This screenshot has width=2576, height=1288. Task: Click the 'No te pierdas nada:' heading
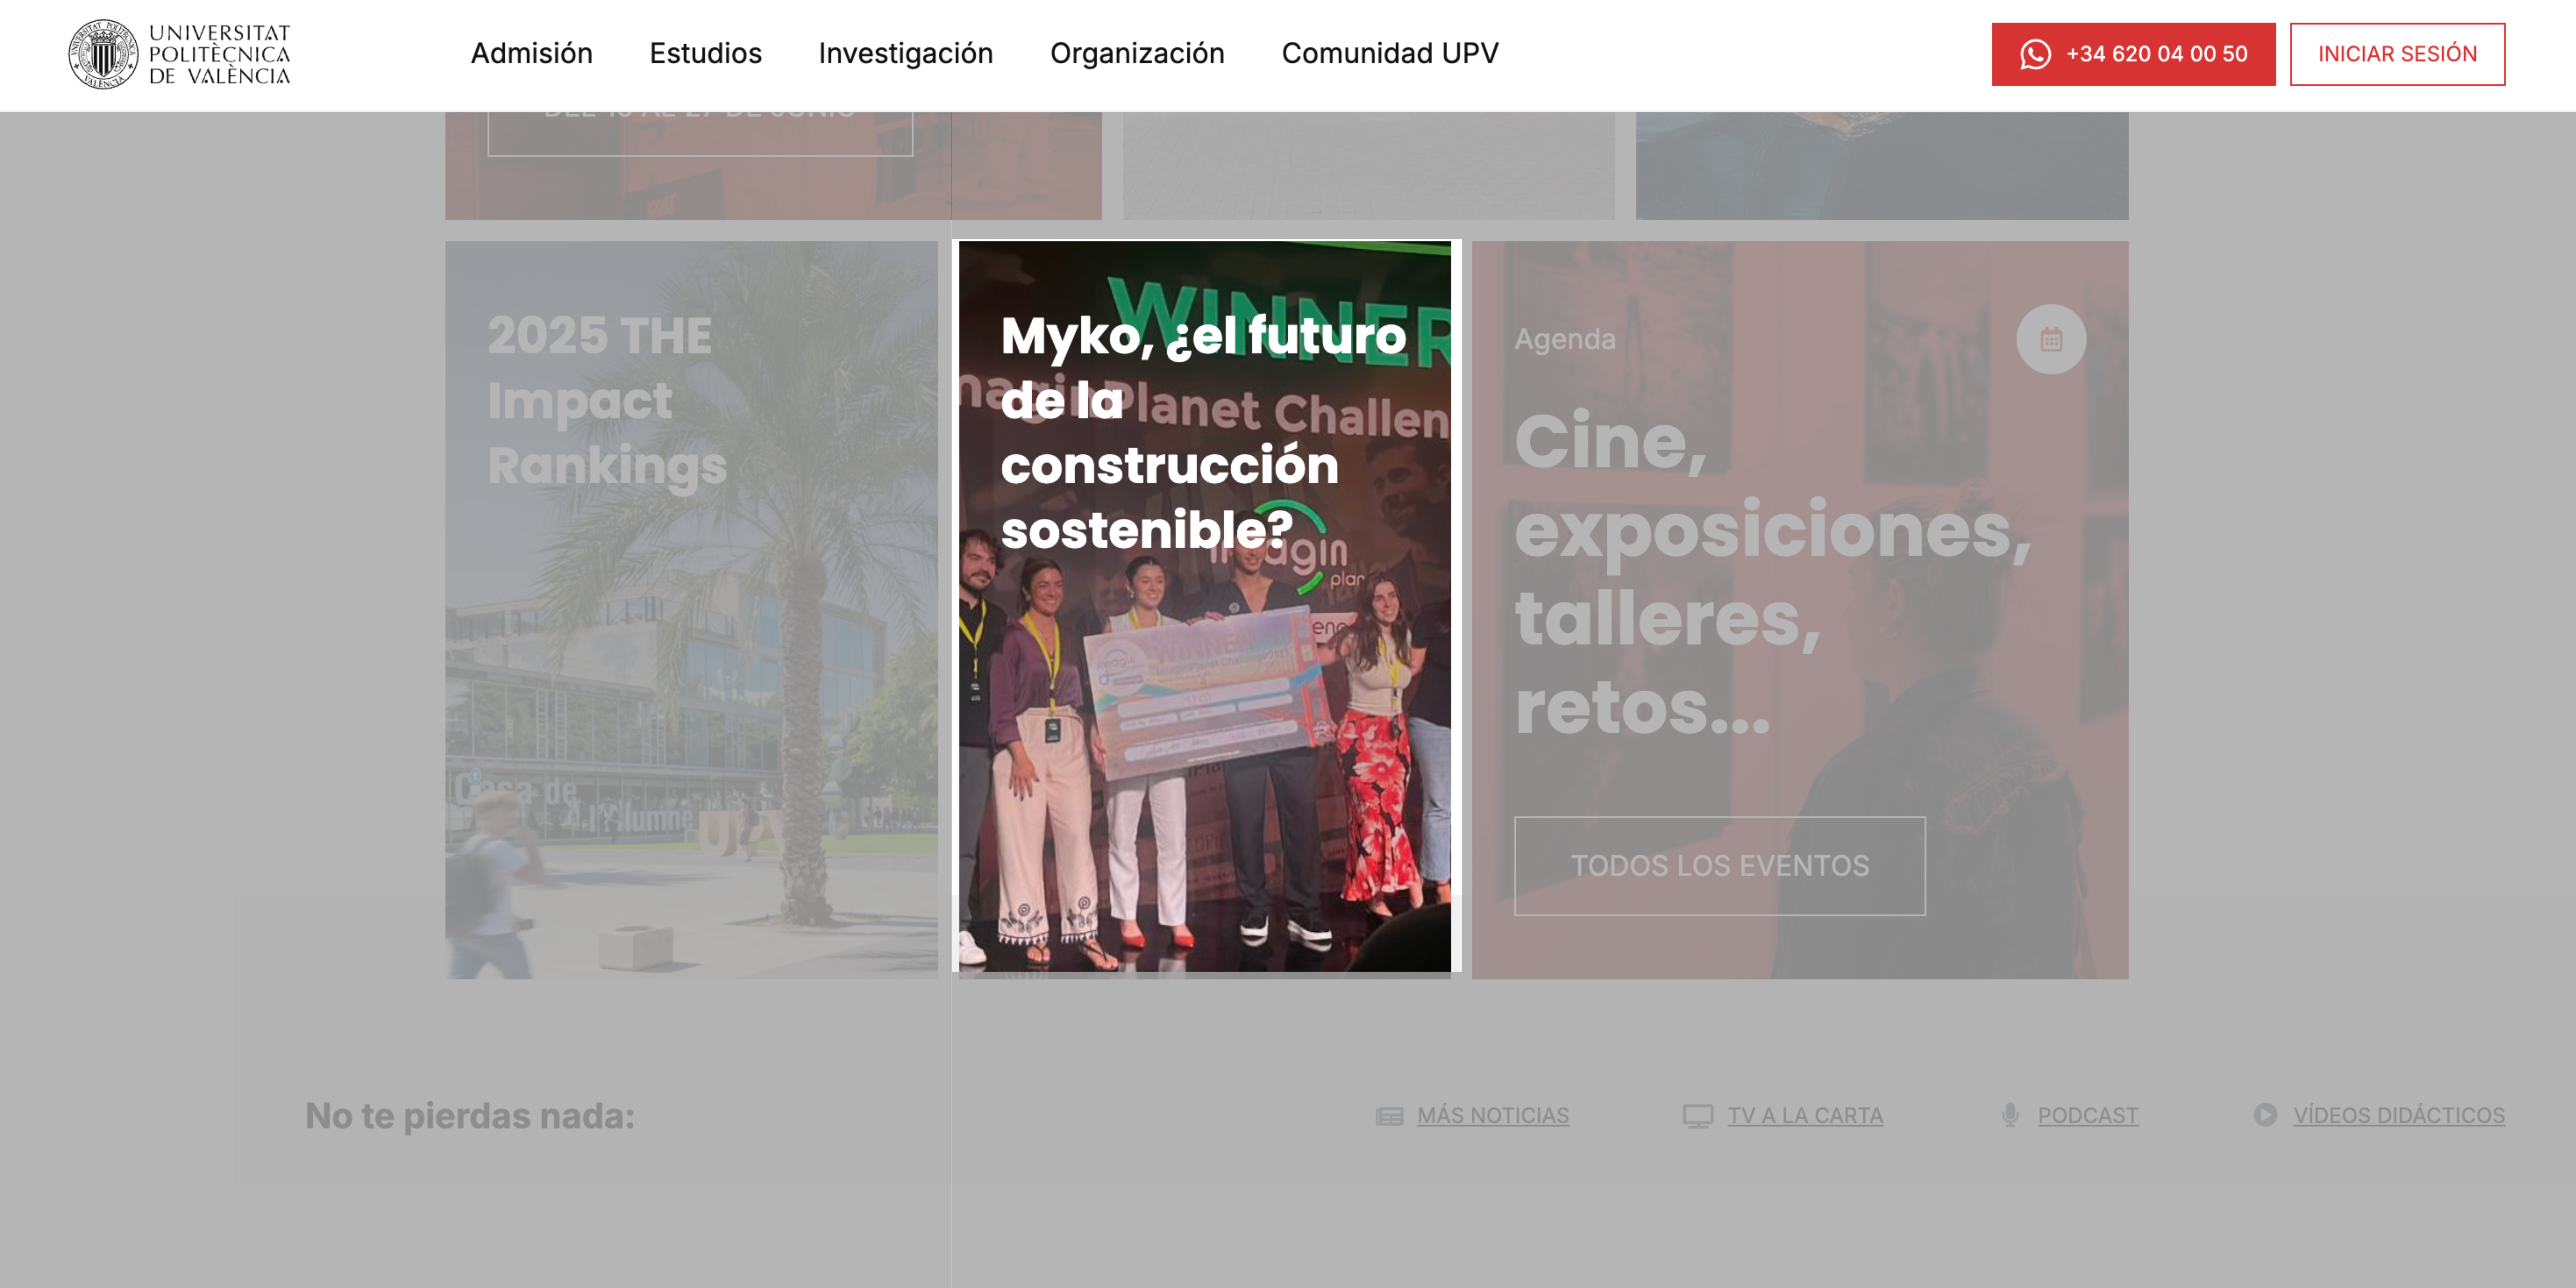(470, 1116)
